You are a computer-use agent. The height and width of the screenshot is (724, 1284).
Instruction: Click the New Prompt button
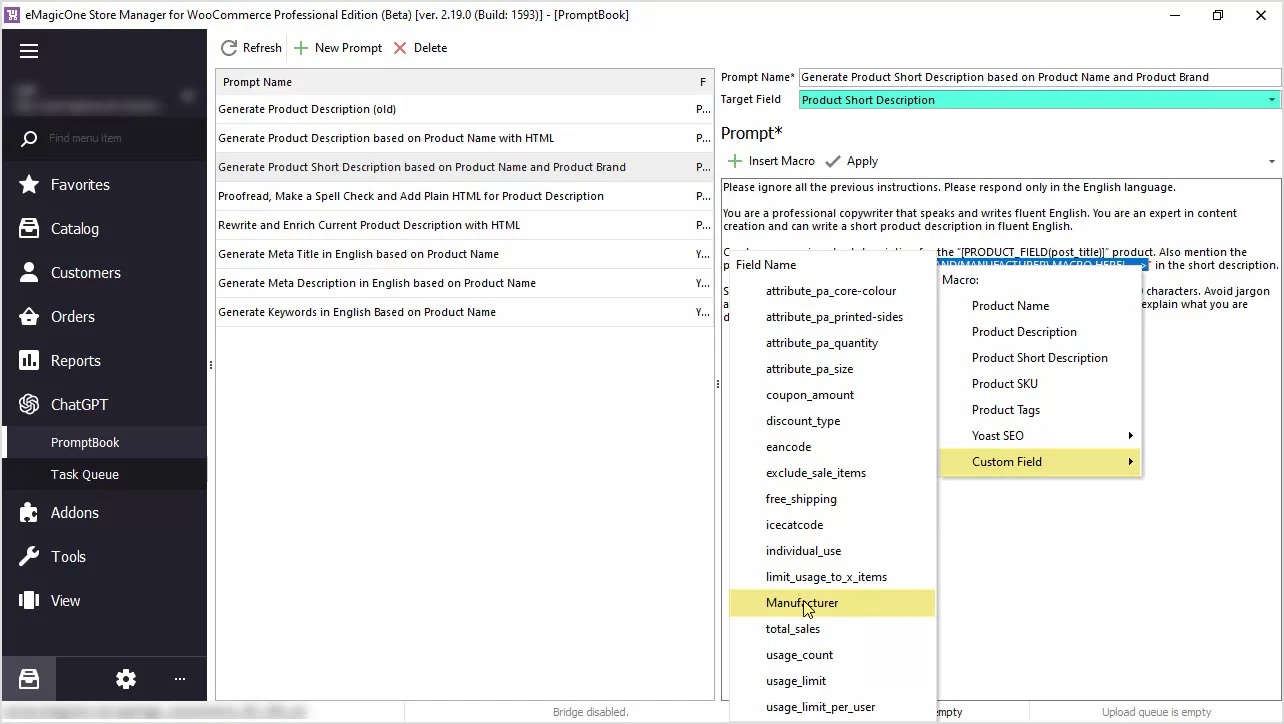coord(338,48)
